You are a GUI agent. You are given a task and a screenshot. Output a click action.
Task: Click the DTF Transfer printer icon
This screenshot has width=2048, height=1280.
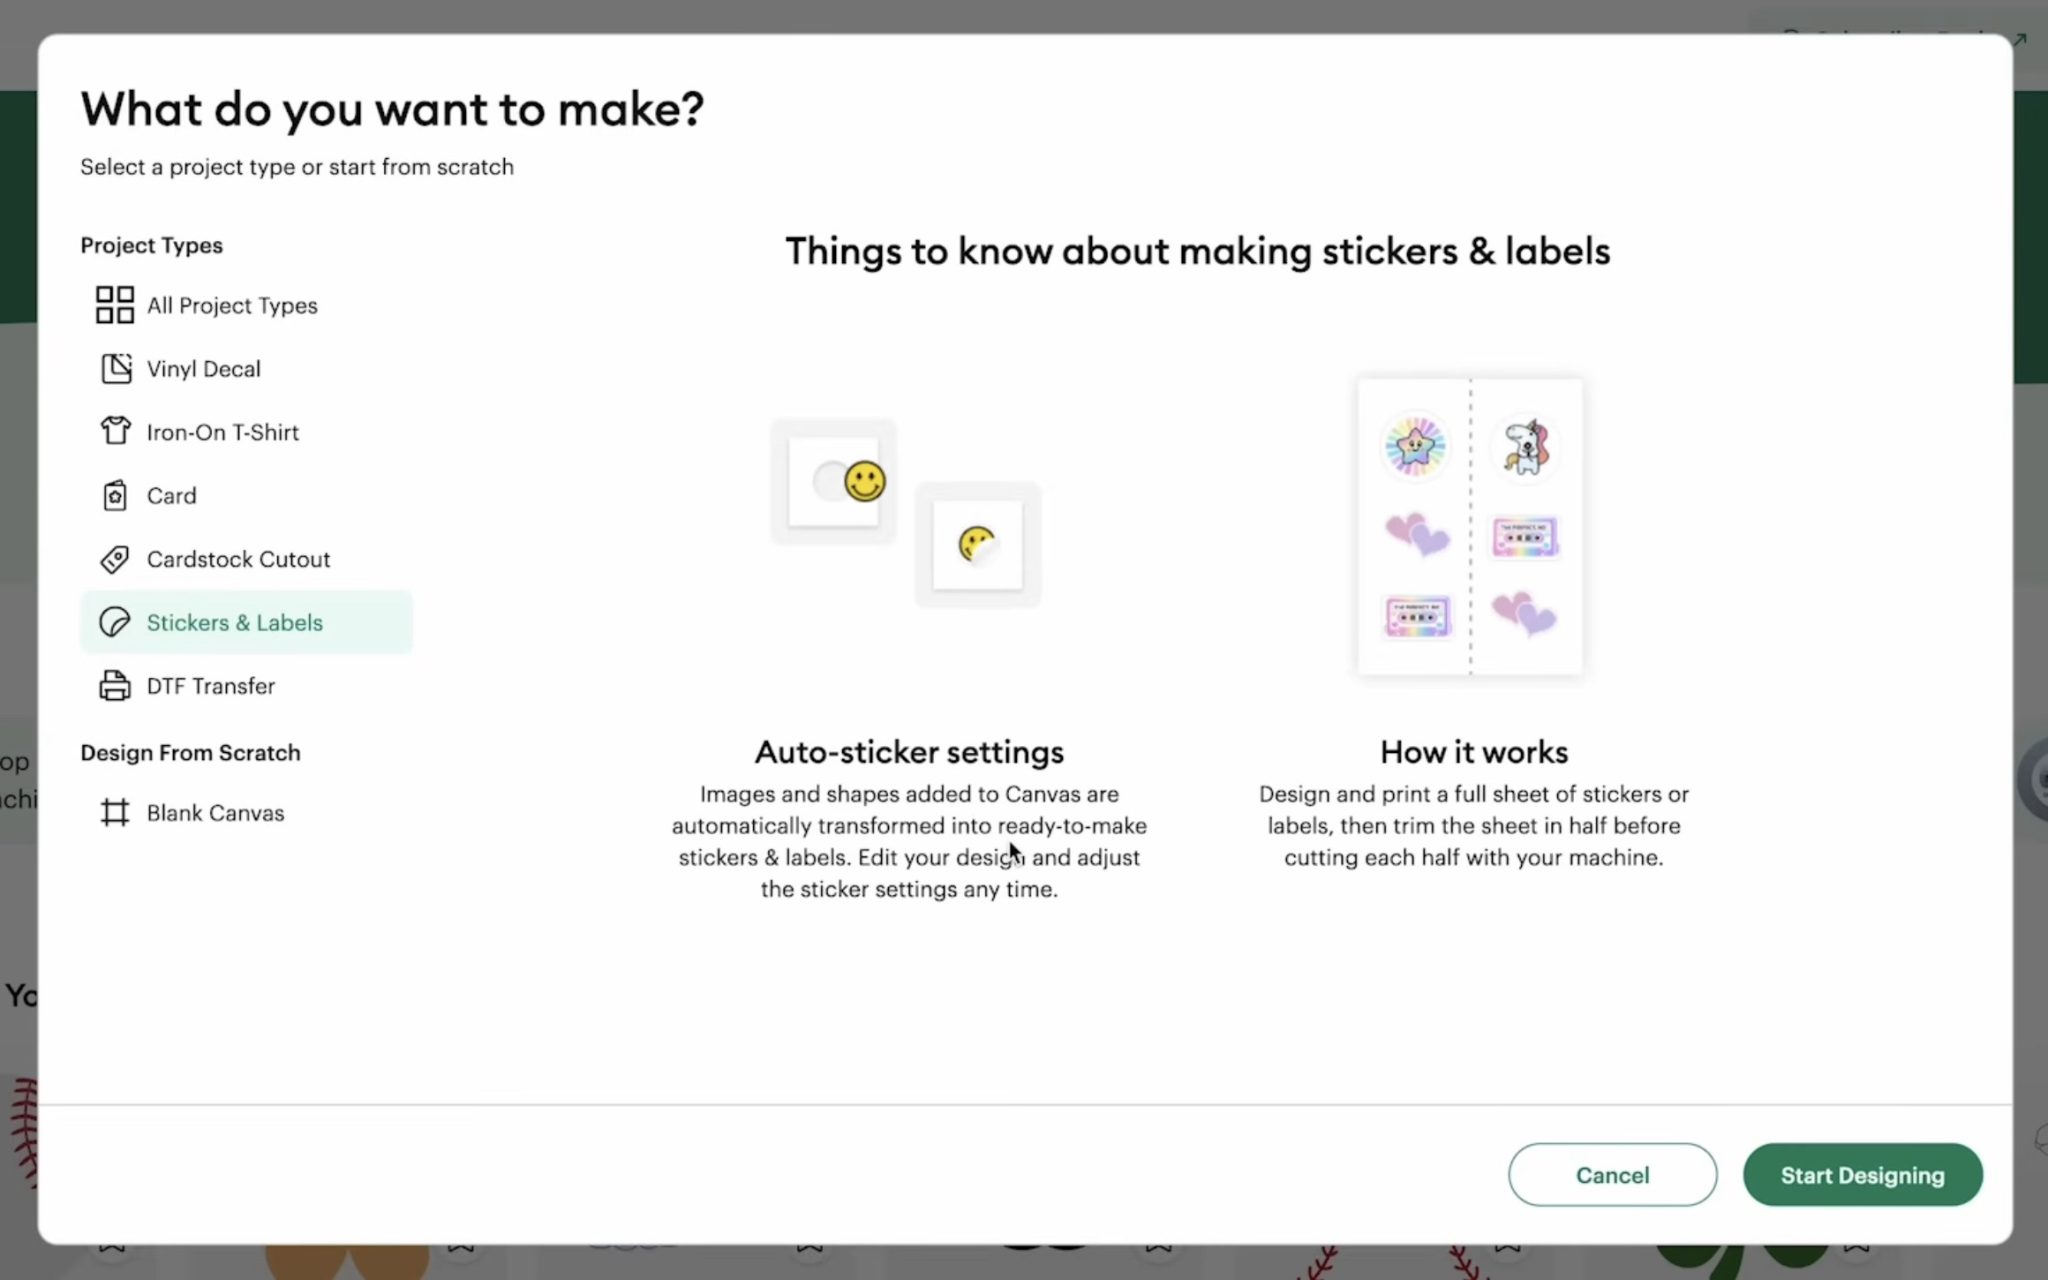pyautogui.click(x=114, y=686)
